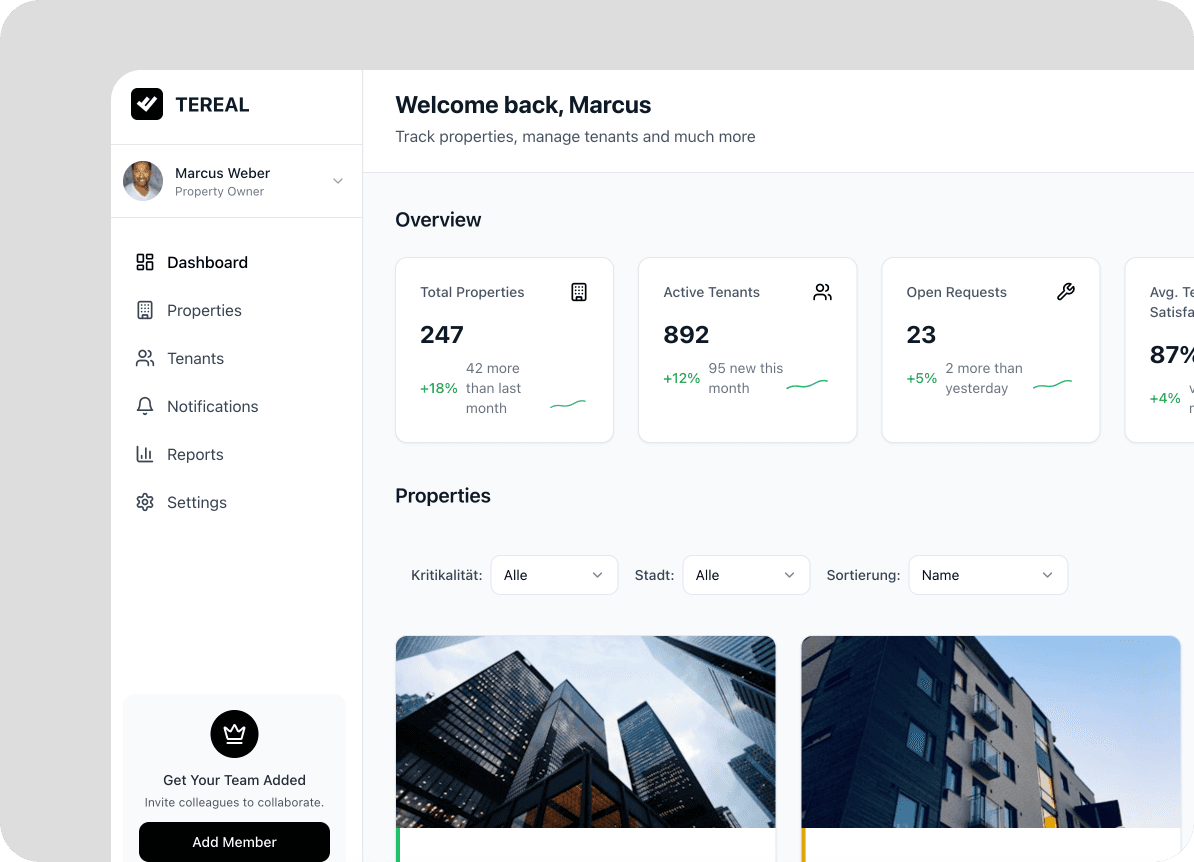
Task: Click the Properties section heading
Action: [442, 496]
